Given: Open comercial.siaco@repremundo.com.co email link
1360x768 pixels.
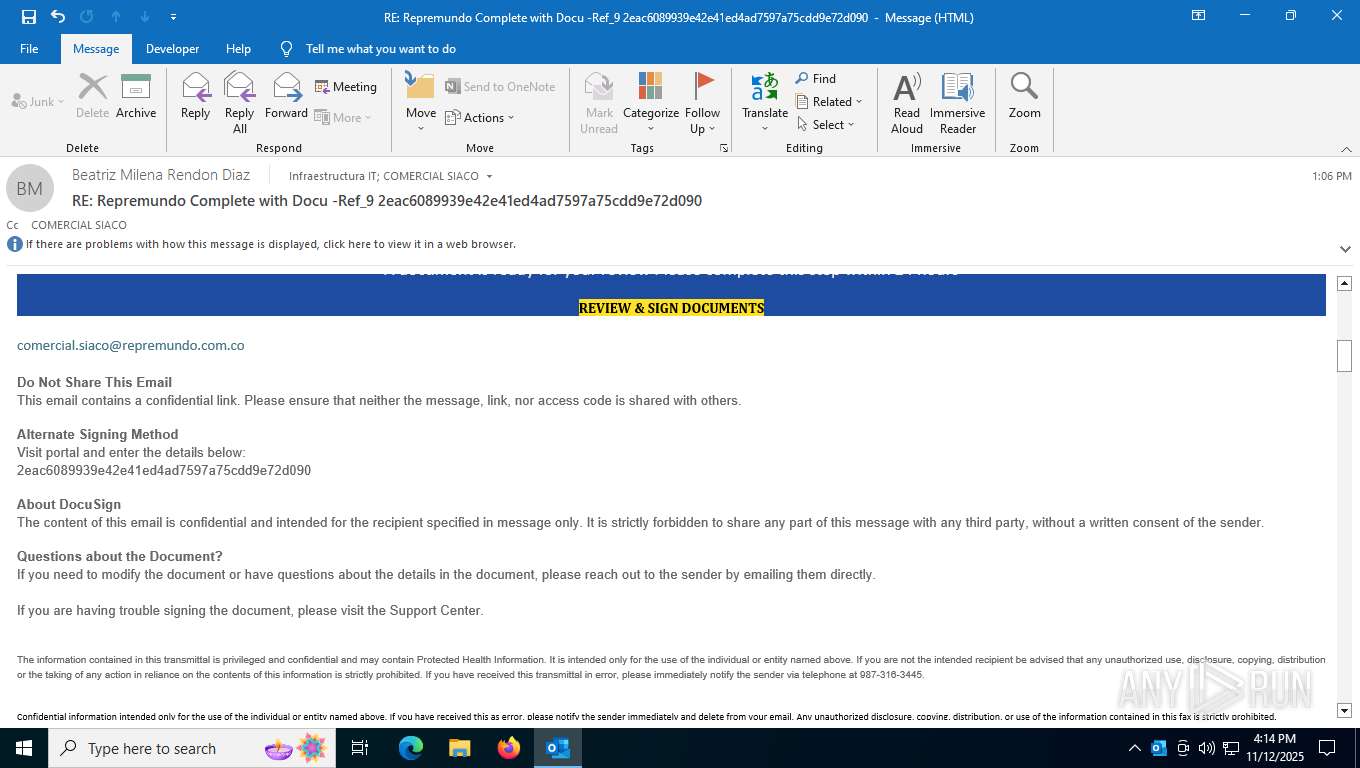Looking at the screenshot, I should (131, 345).
